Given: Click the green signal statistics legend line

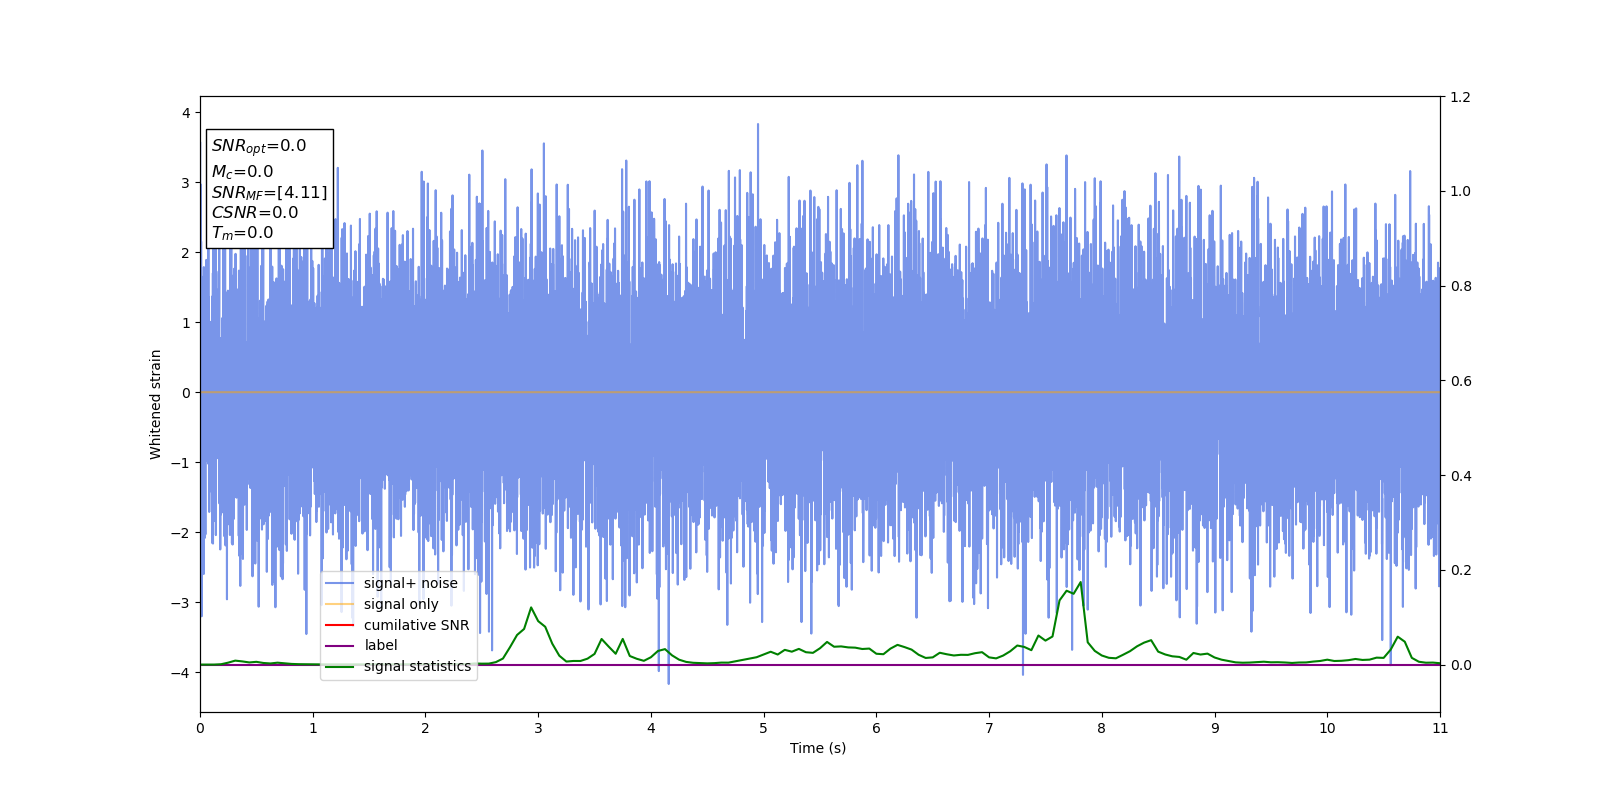Looking at the screenshot, I should click(340, 666).
